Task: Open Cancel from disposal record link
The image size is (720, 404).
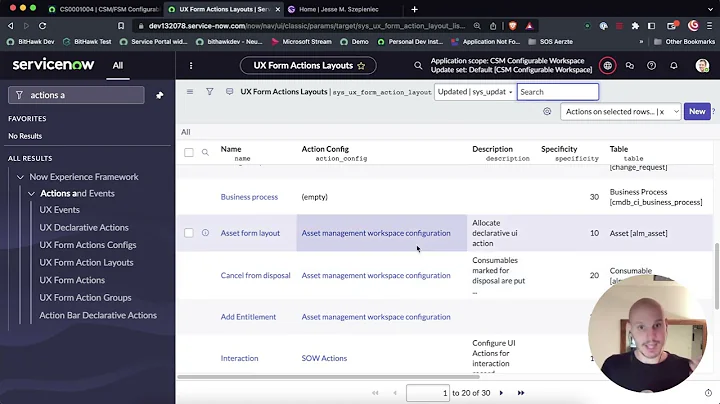Action: (x=255, y=275)
